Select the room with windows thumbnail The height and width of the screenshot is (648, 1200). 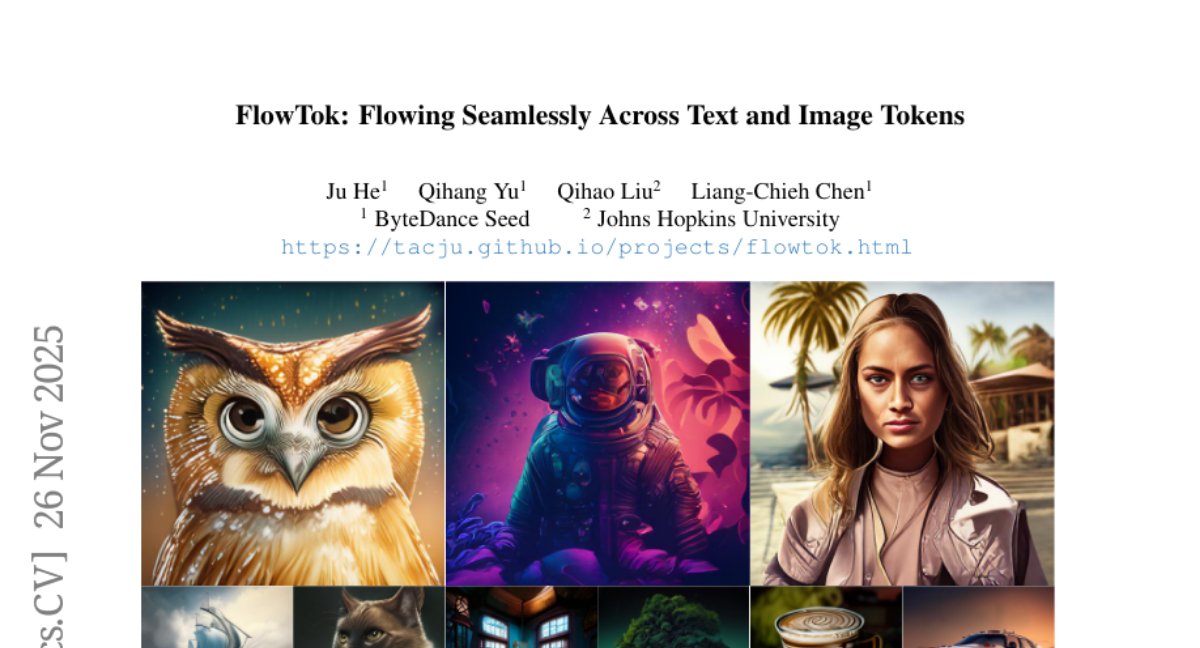[522, 617]
